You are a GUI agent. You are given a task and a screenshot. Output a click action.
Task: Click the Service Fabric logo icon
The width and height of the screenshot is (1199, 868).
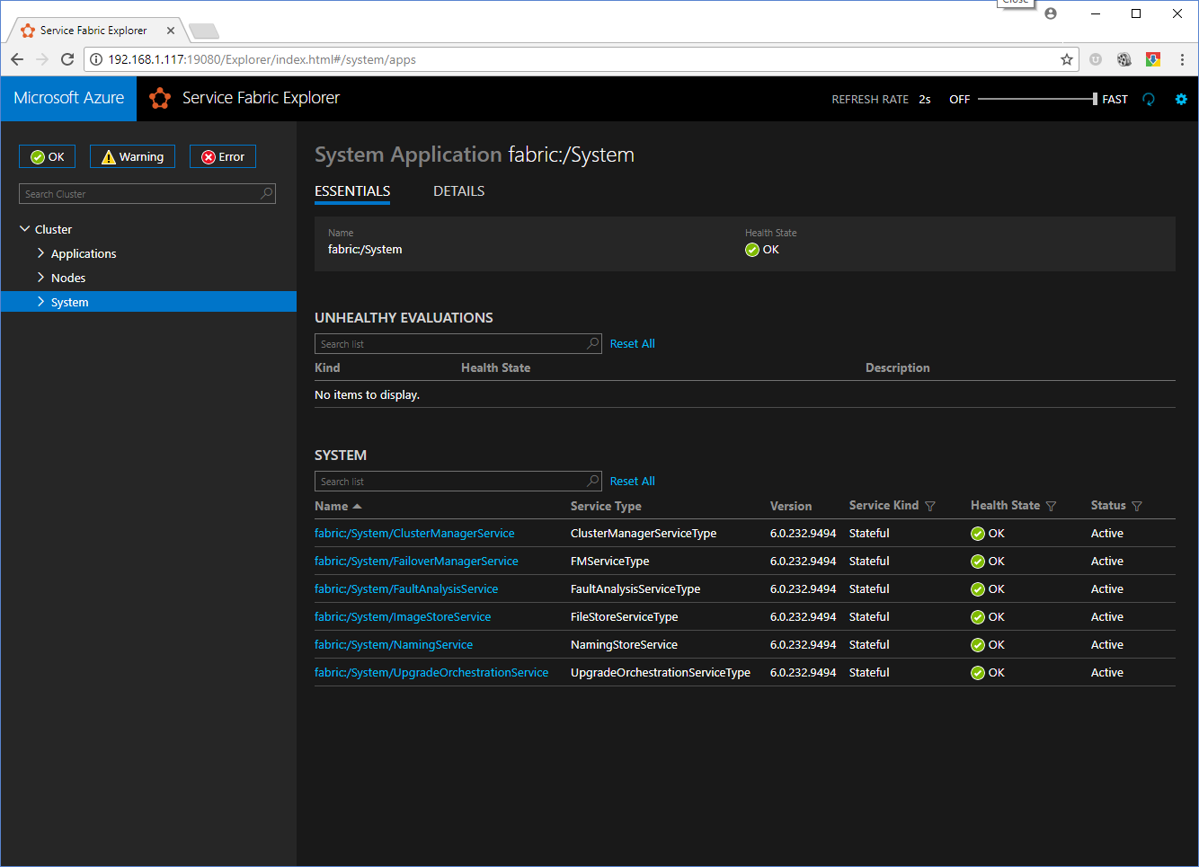160,98
